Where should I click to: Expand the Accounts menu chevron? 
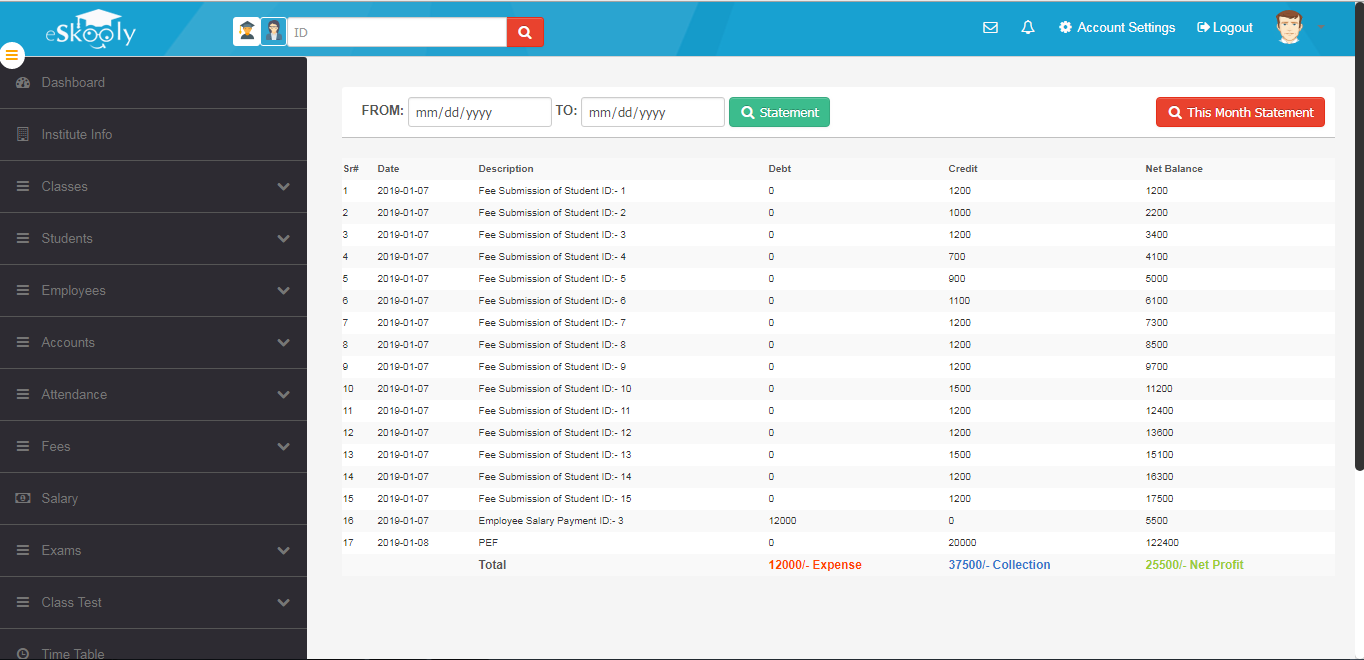pos(284,343)
